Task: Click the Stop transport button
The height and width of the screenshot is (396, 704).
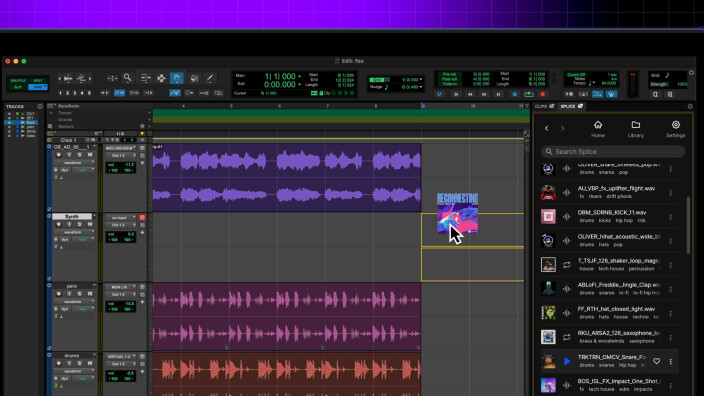Action: pyautogui.click(x=515, y=94)
